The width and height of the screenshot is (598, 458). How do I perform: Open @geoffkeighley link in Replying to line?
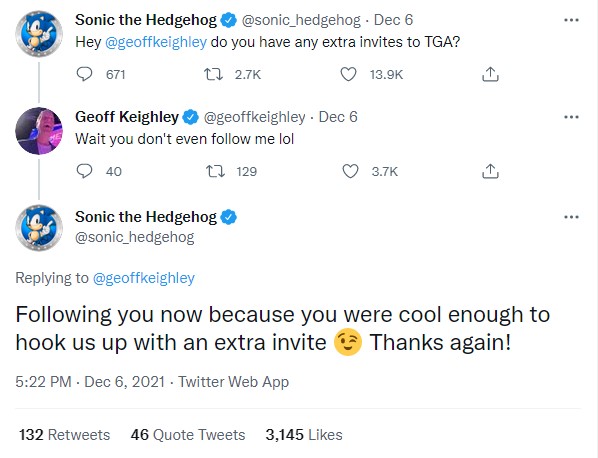pos(144,278)
